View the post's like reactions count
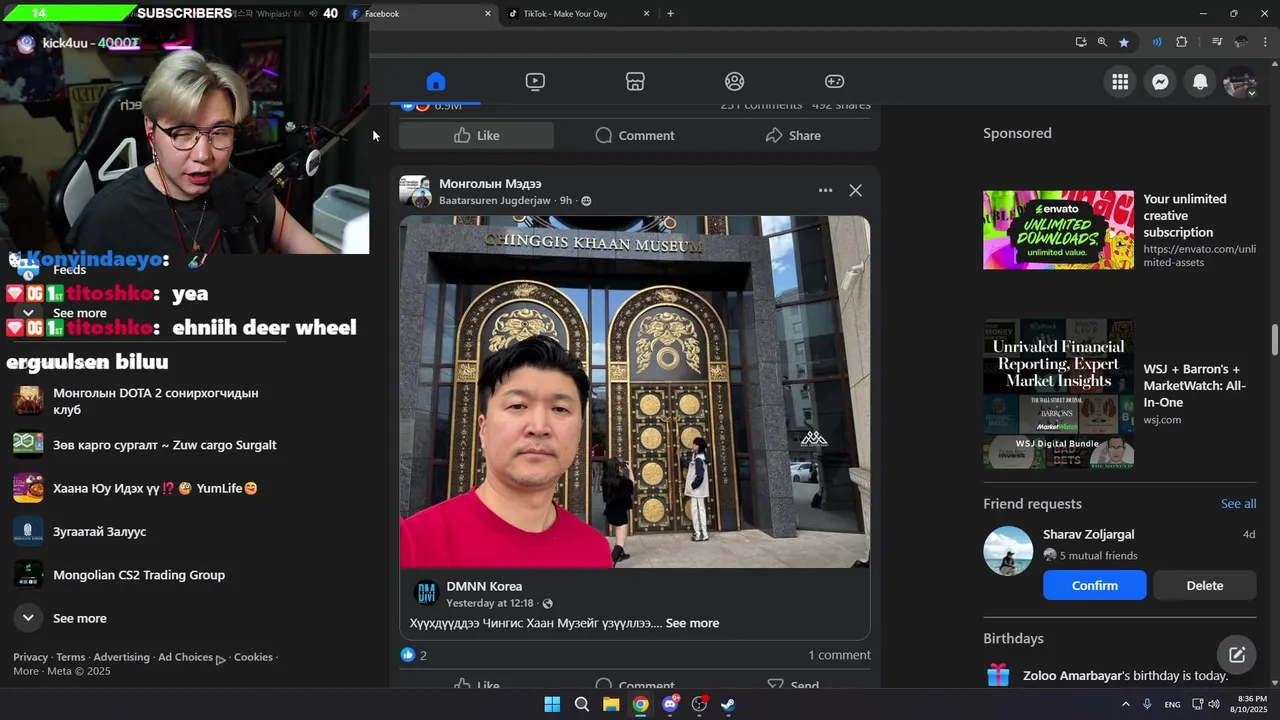The width and height of the screenshot is (1280, 720). (x=414, y=655)
